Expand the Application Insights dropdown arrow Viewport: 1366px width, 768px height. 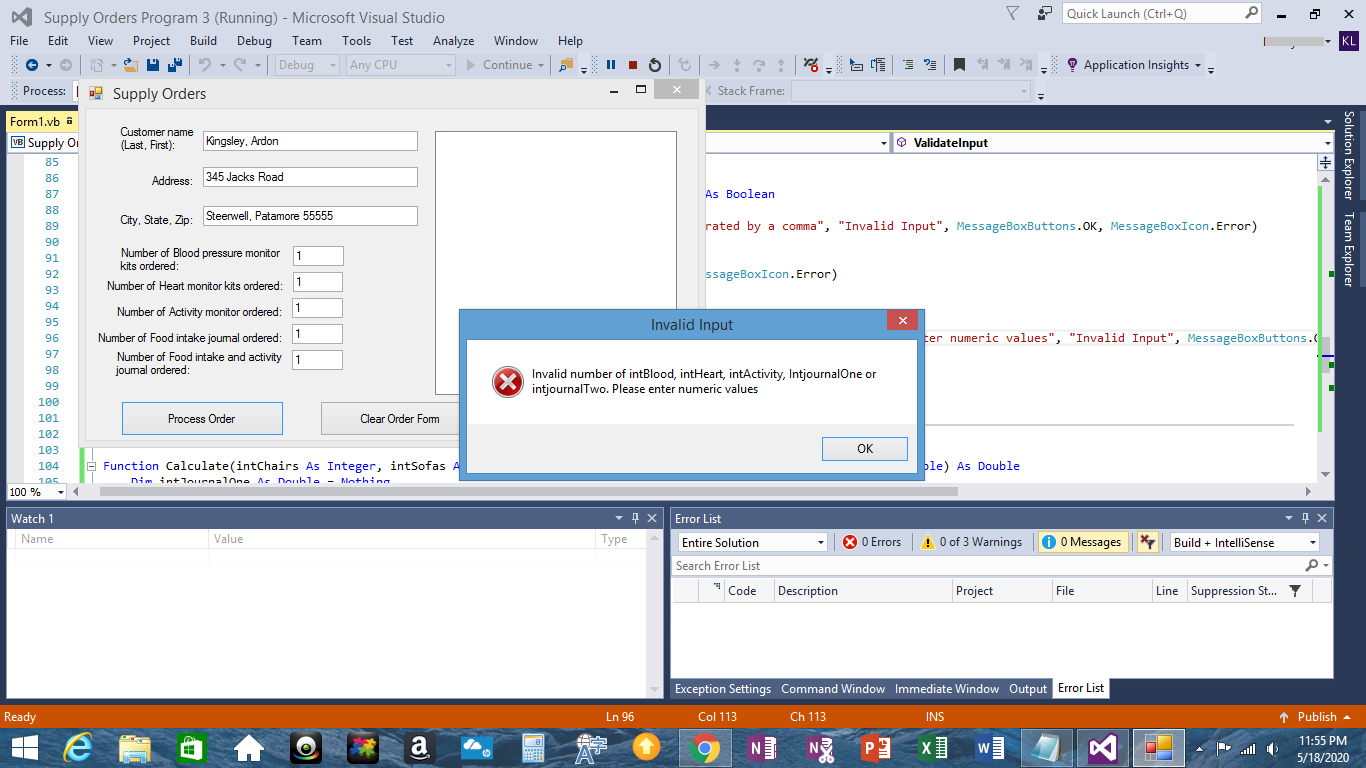tap(1197, 65)
